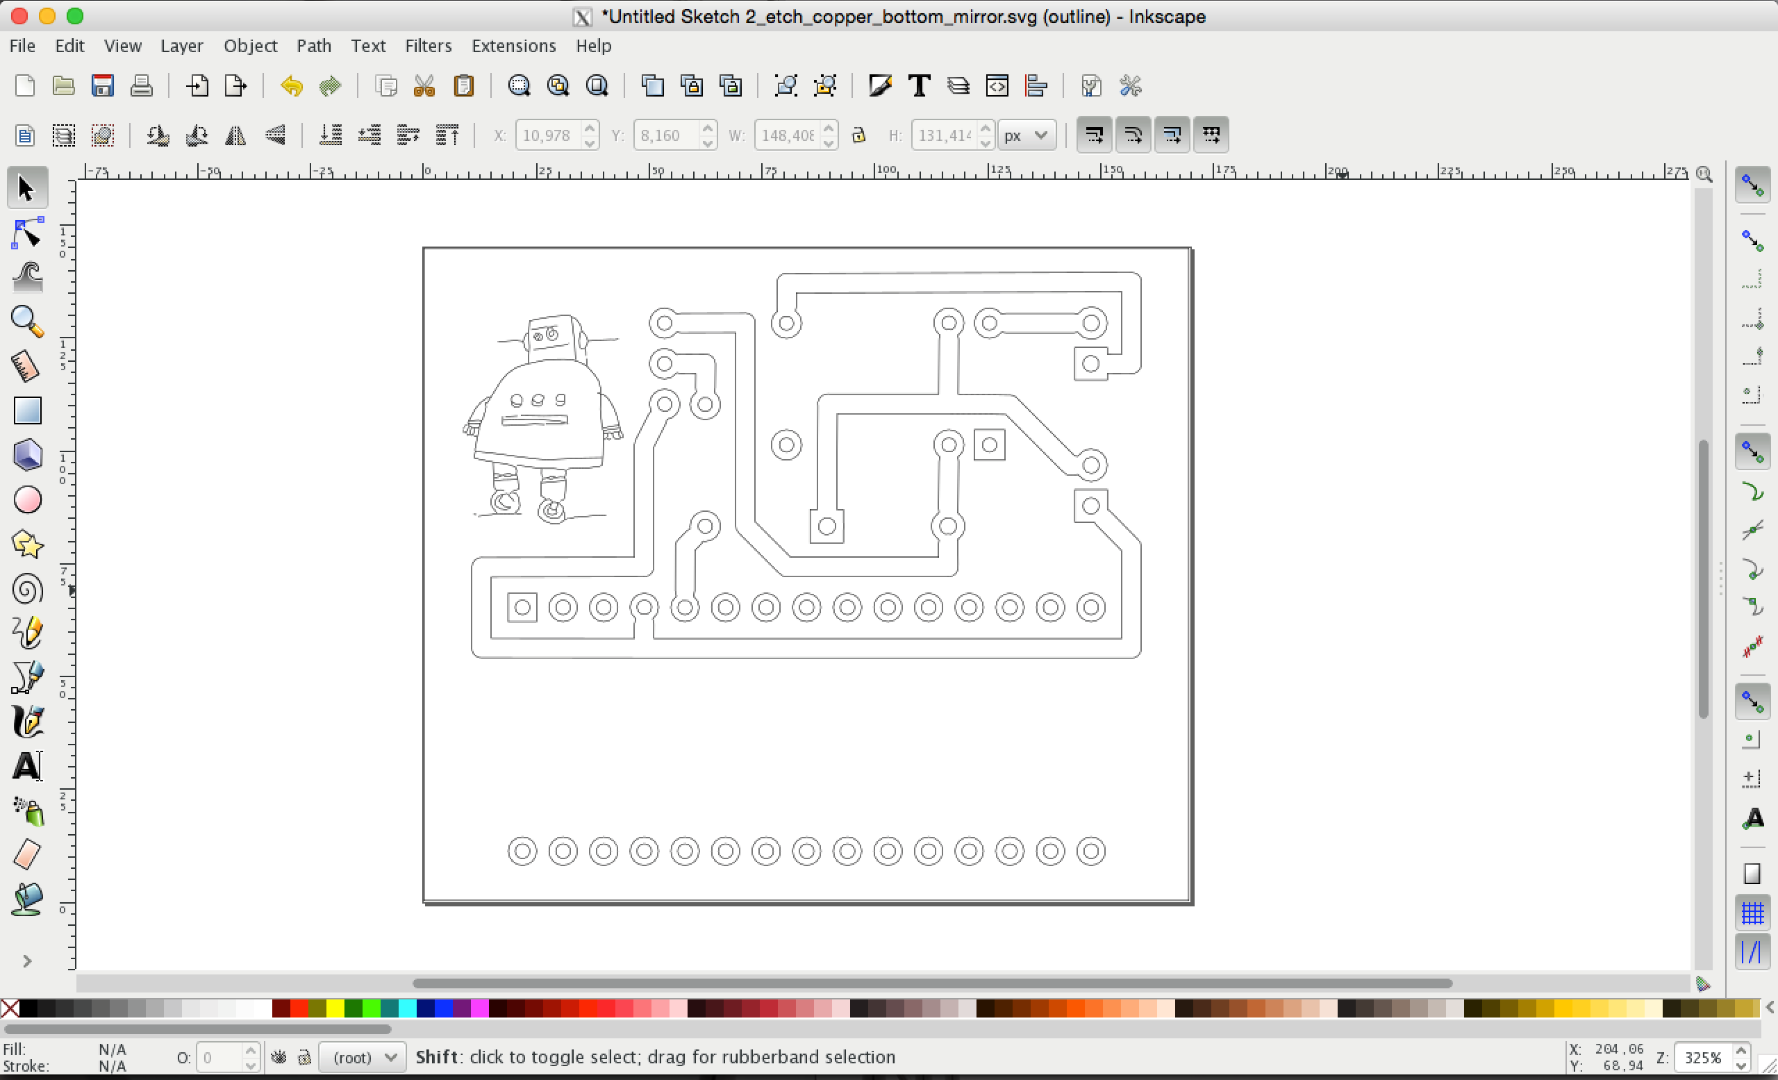The width and height of the screenshot is (1778, 1080).
Task: Open the units dropdown showing px
Action: 1026,135
